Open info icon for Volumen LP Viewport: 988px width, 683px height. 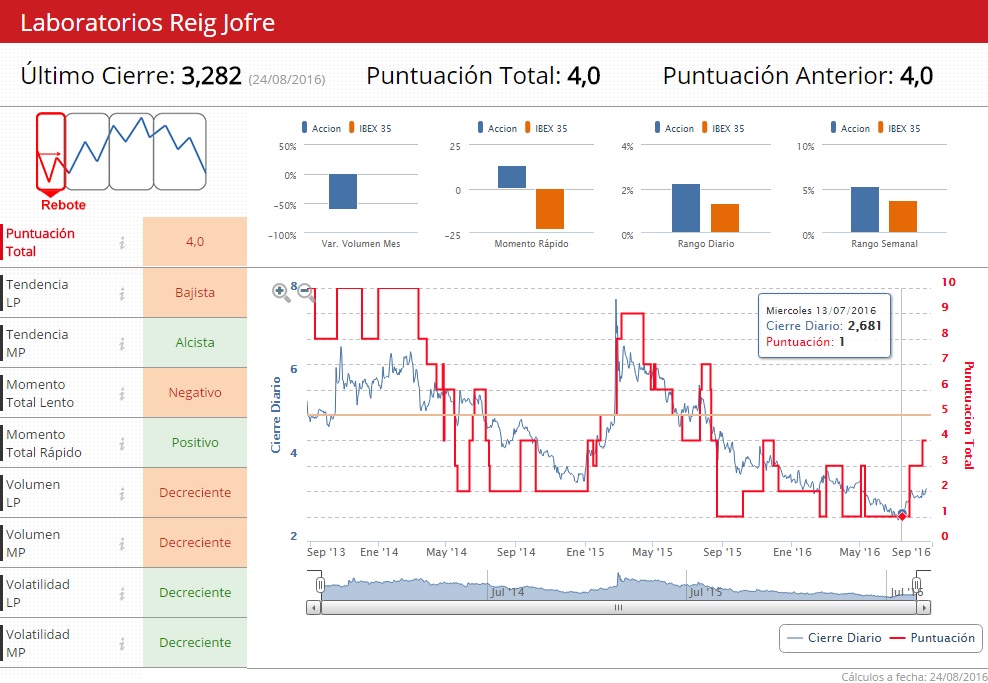(x=122, y=493)
